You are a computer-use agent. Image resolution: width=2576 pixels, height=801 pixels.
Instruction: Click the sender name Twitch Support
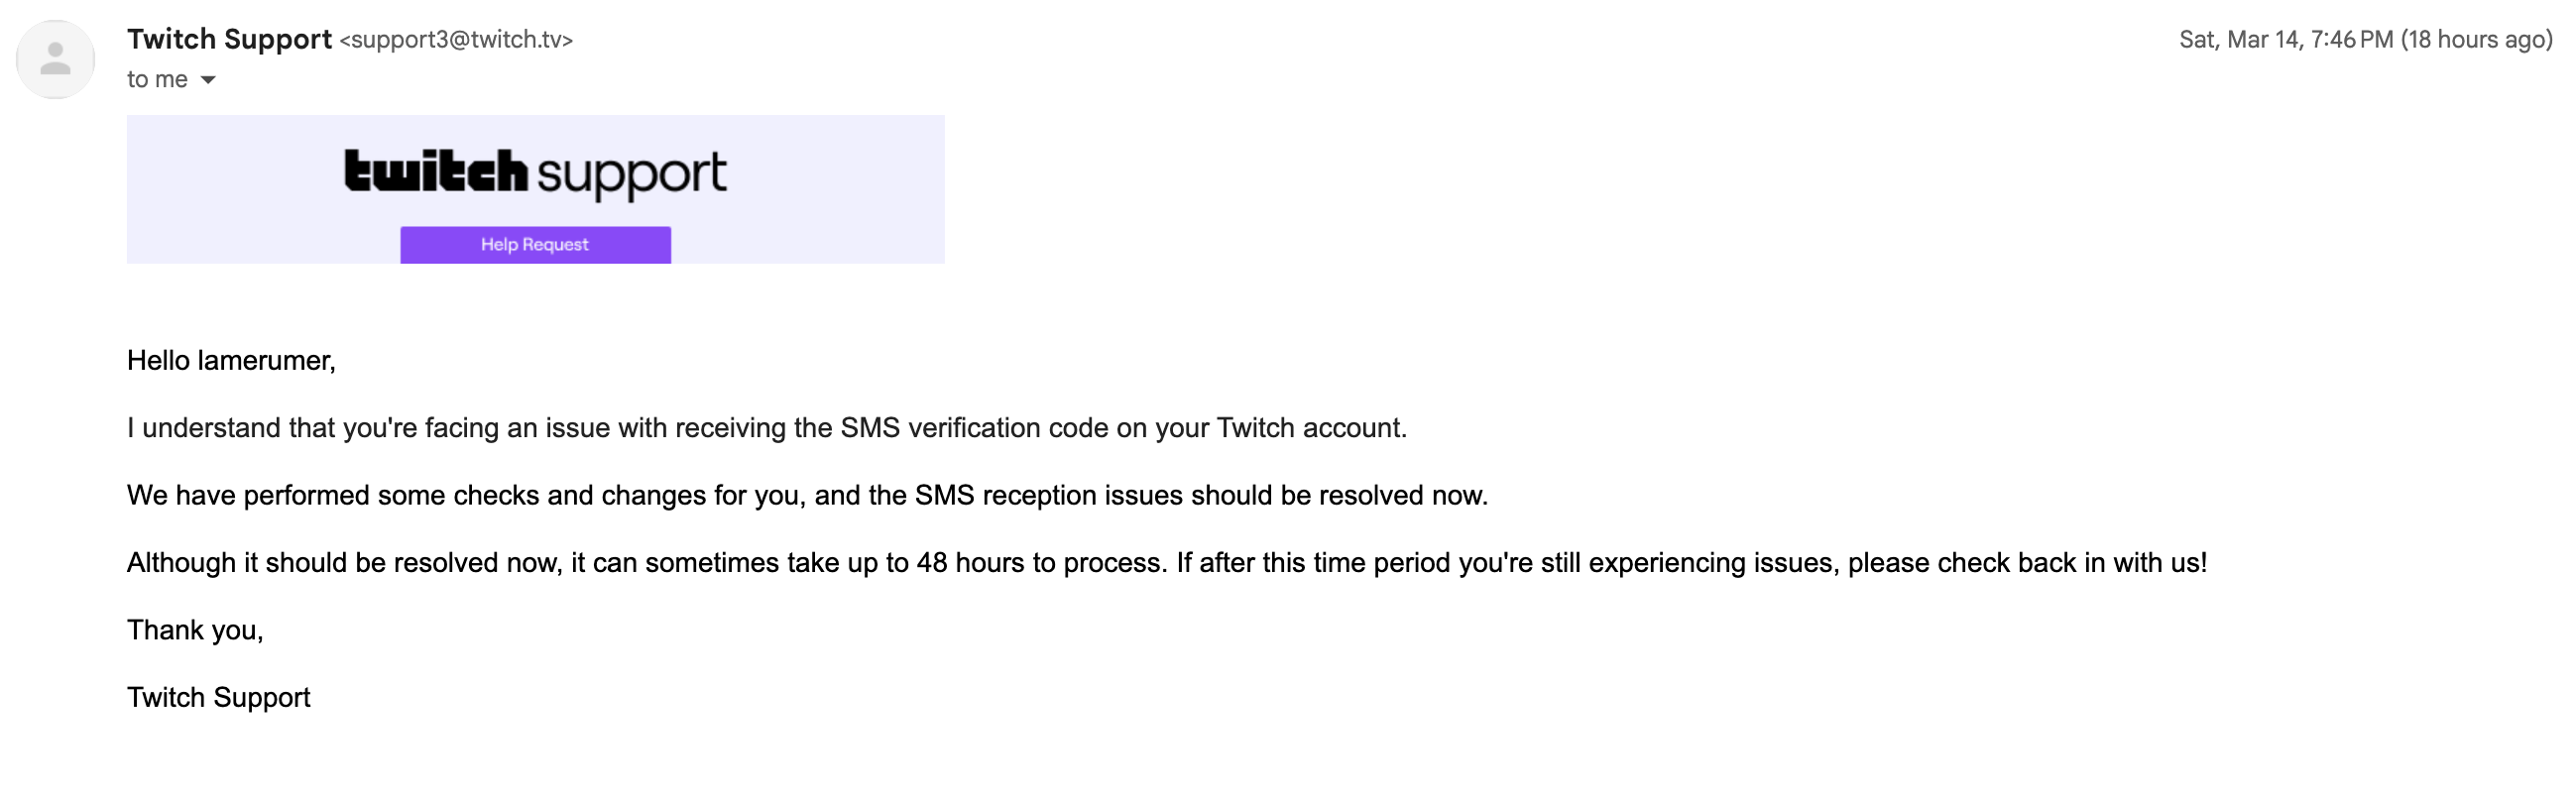(229, 39)
